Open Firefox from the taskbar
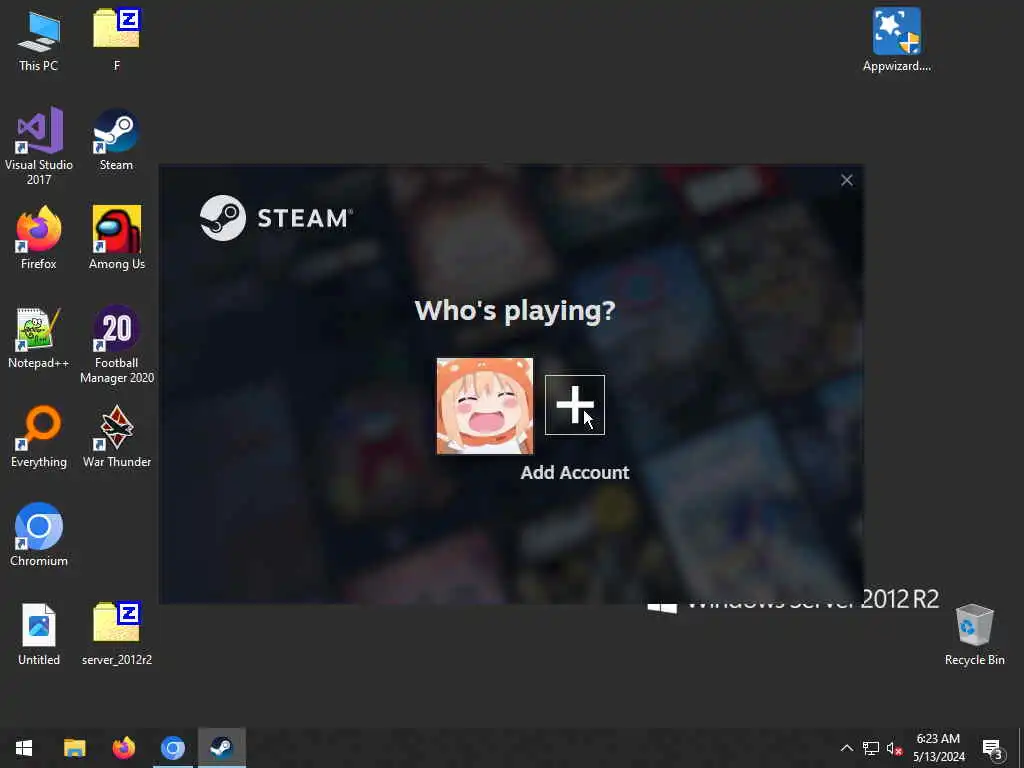Image resolution: width=1024 pixels, height=768 pixels. tap(123, 748)
